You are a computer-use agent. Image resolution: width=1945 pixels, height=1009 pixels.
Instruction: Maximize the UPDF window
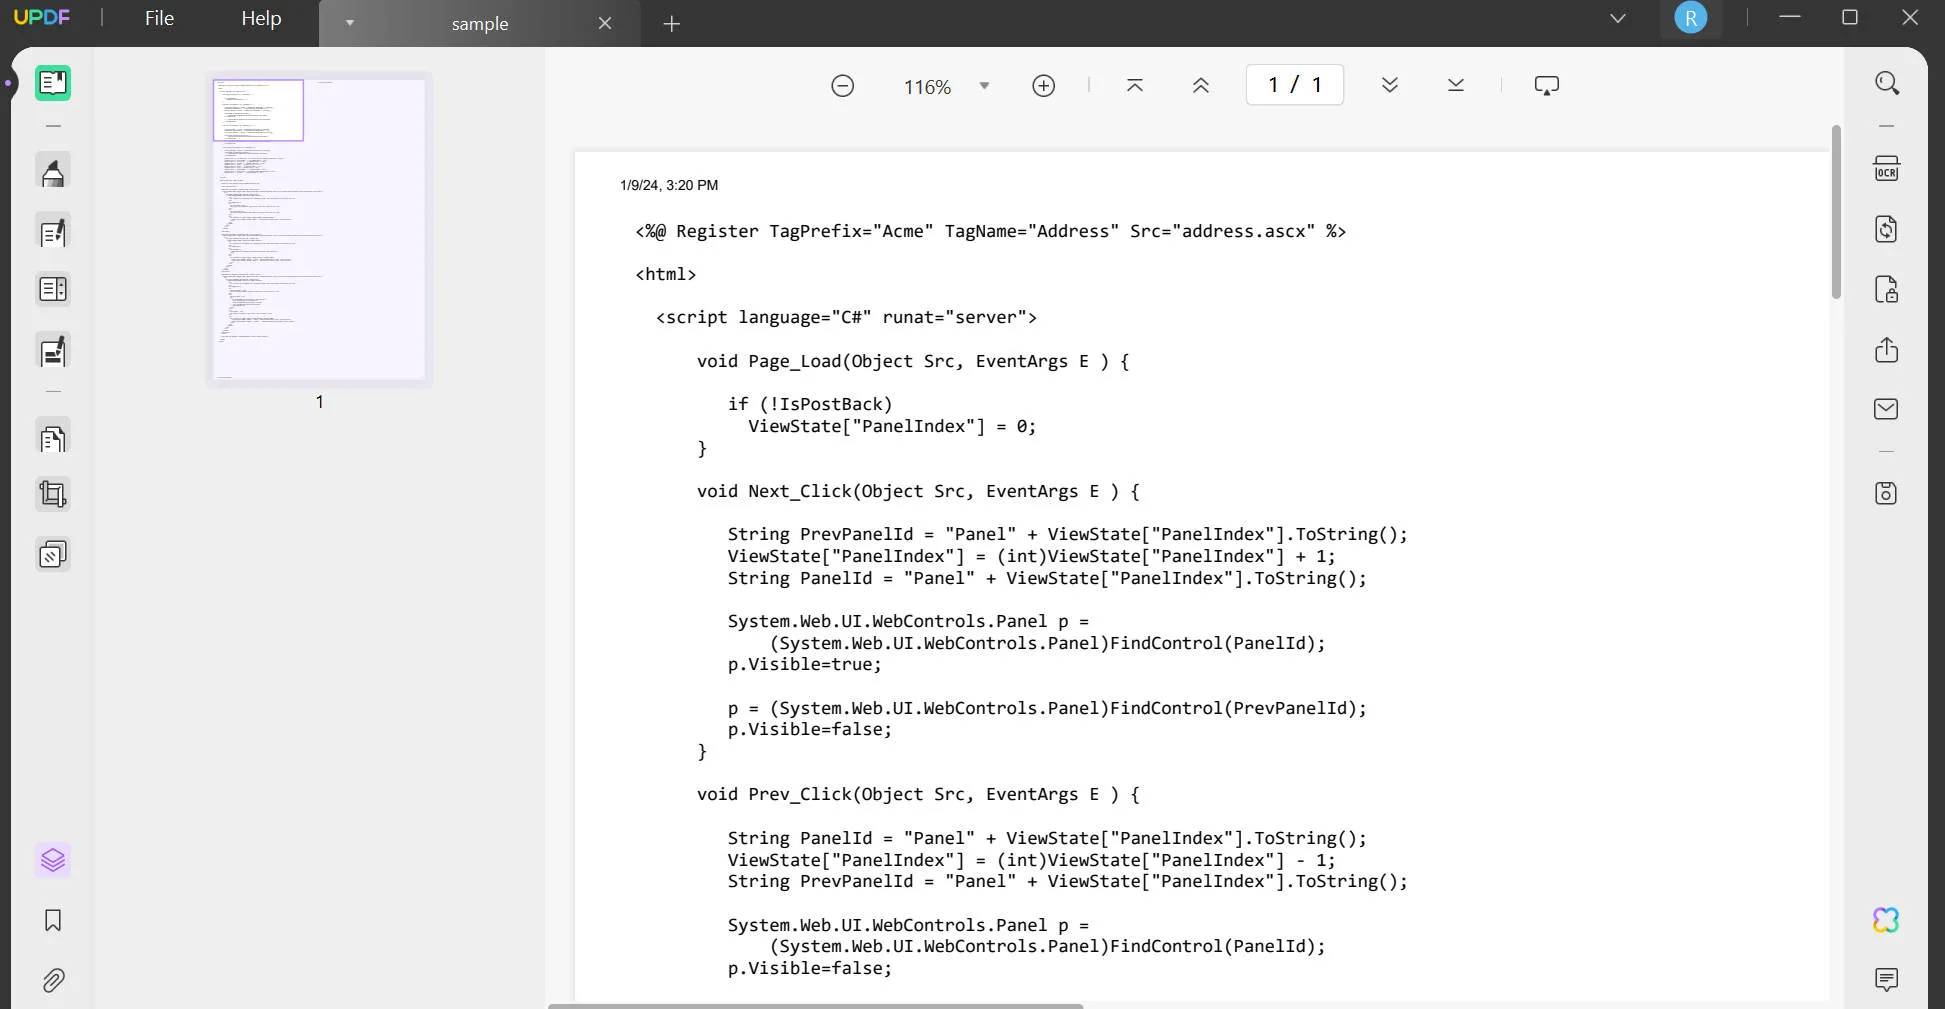point(1850,18)
